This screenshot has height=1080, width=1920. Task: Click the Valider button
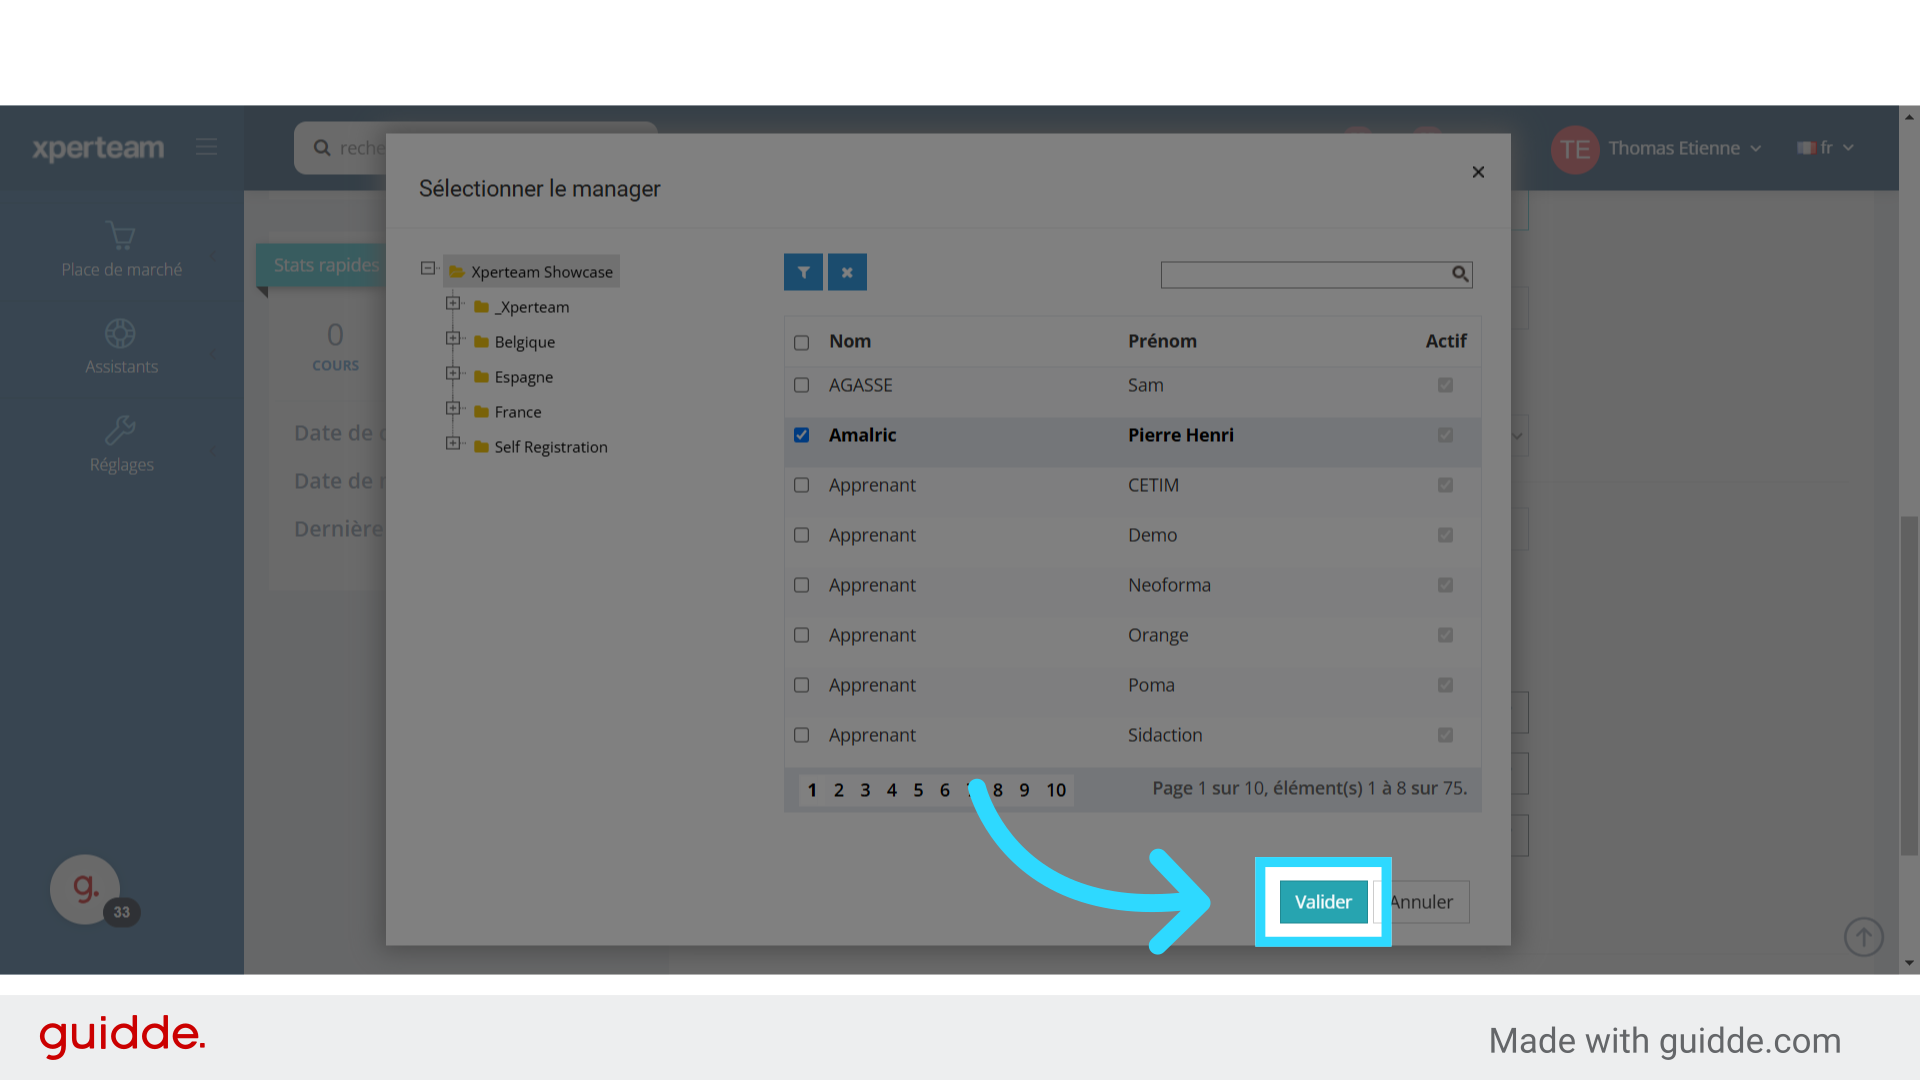(x=1322, y=902)
